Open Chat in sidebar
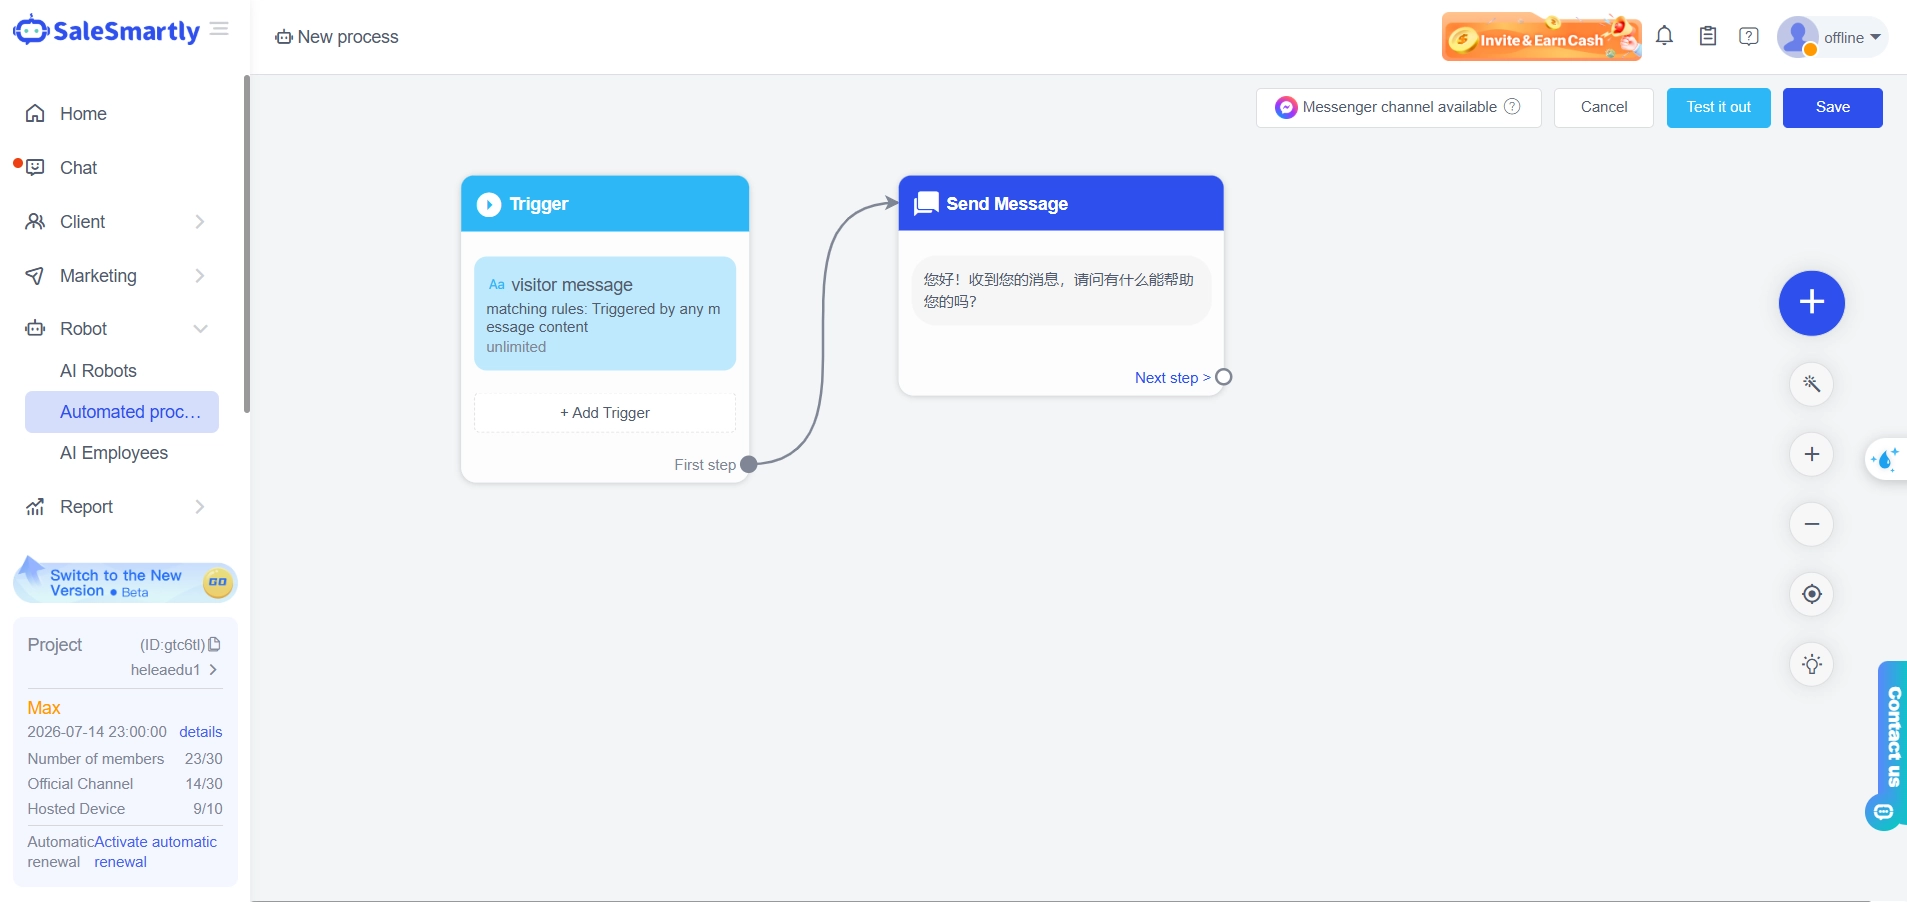The image size is (1907, 902). [x=78, y=168]
